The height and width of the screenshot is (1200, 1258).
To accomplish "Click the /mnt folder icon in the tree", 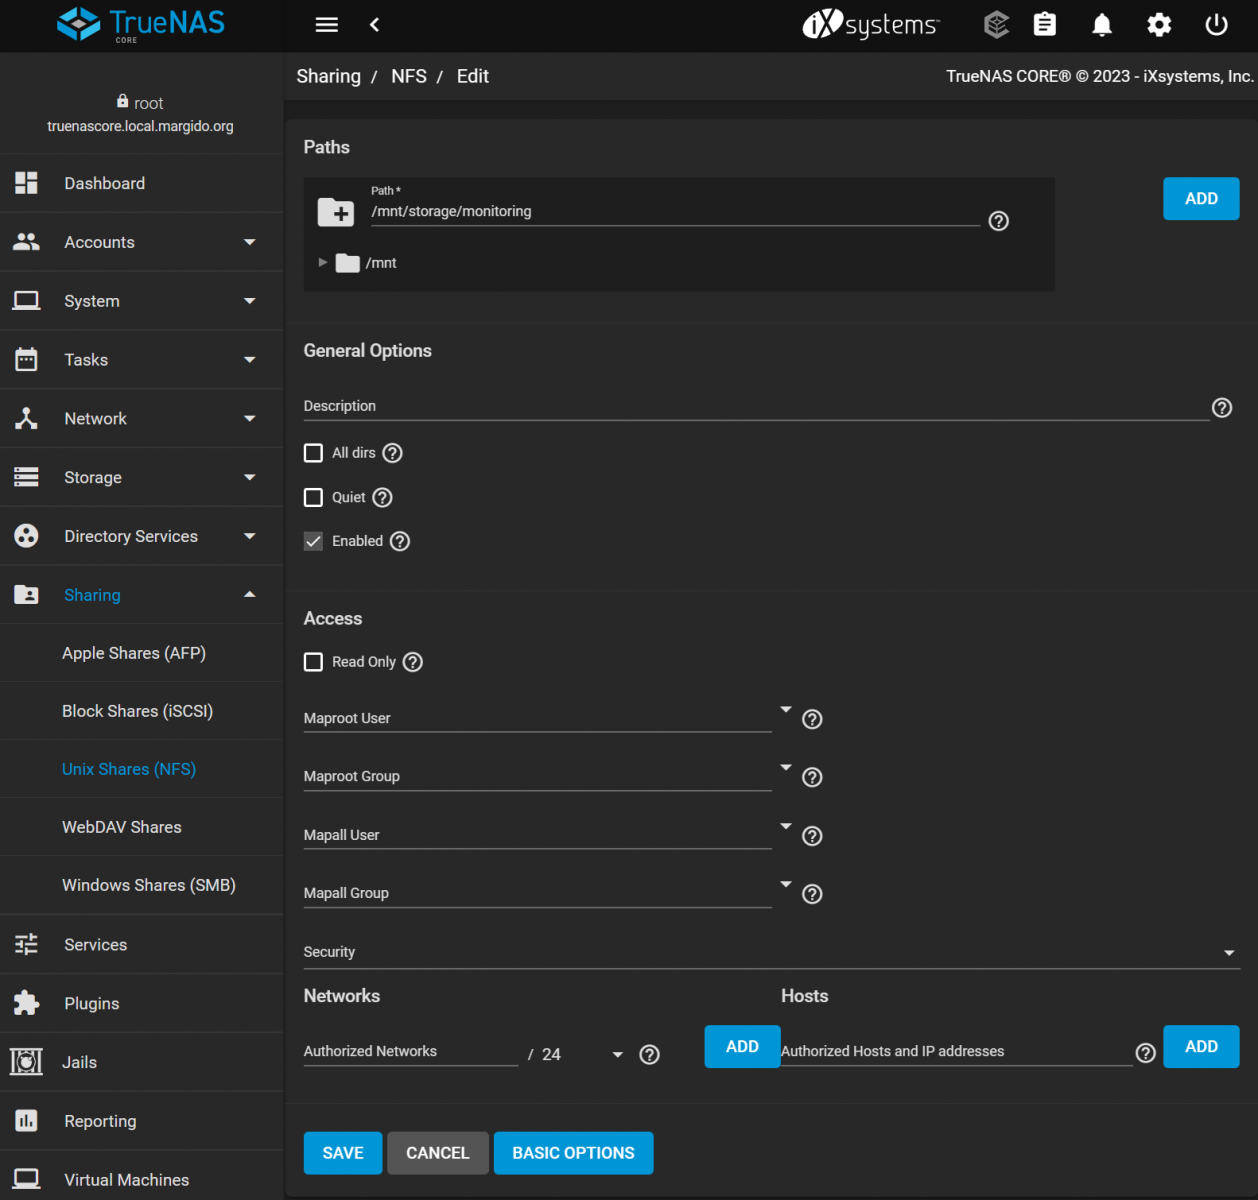I will coord(347,263).
